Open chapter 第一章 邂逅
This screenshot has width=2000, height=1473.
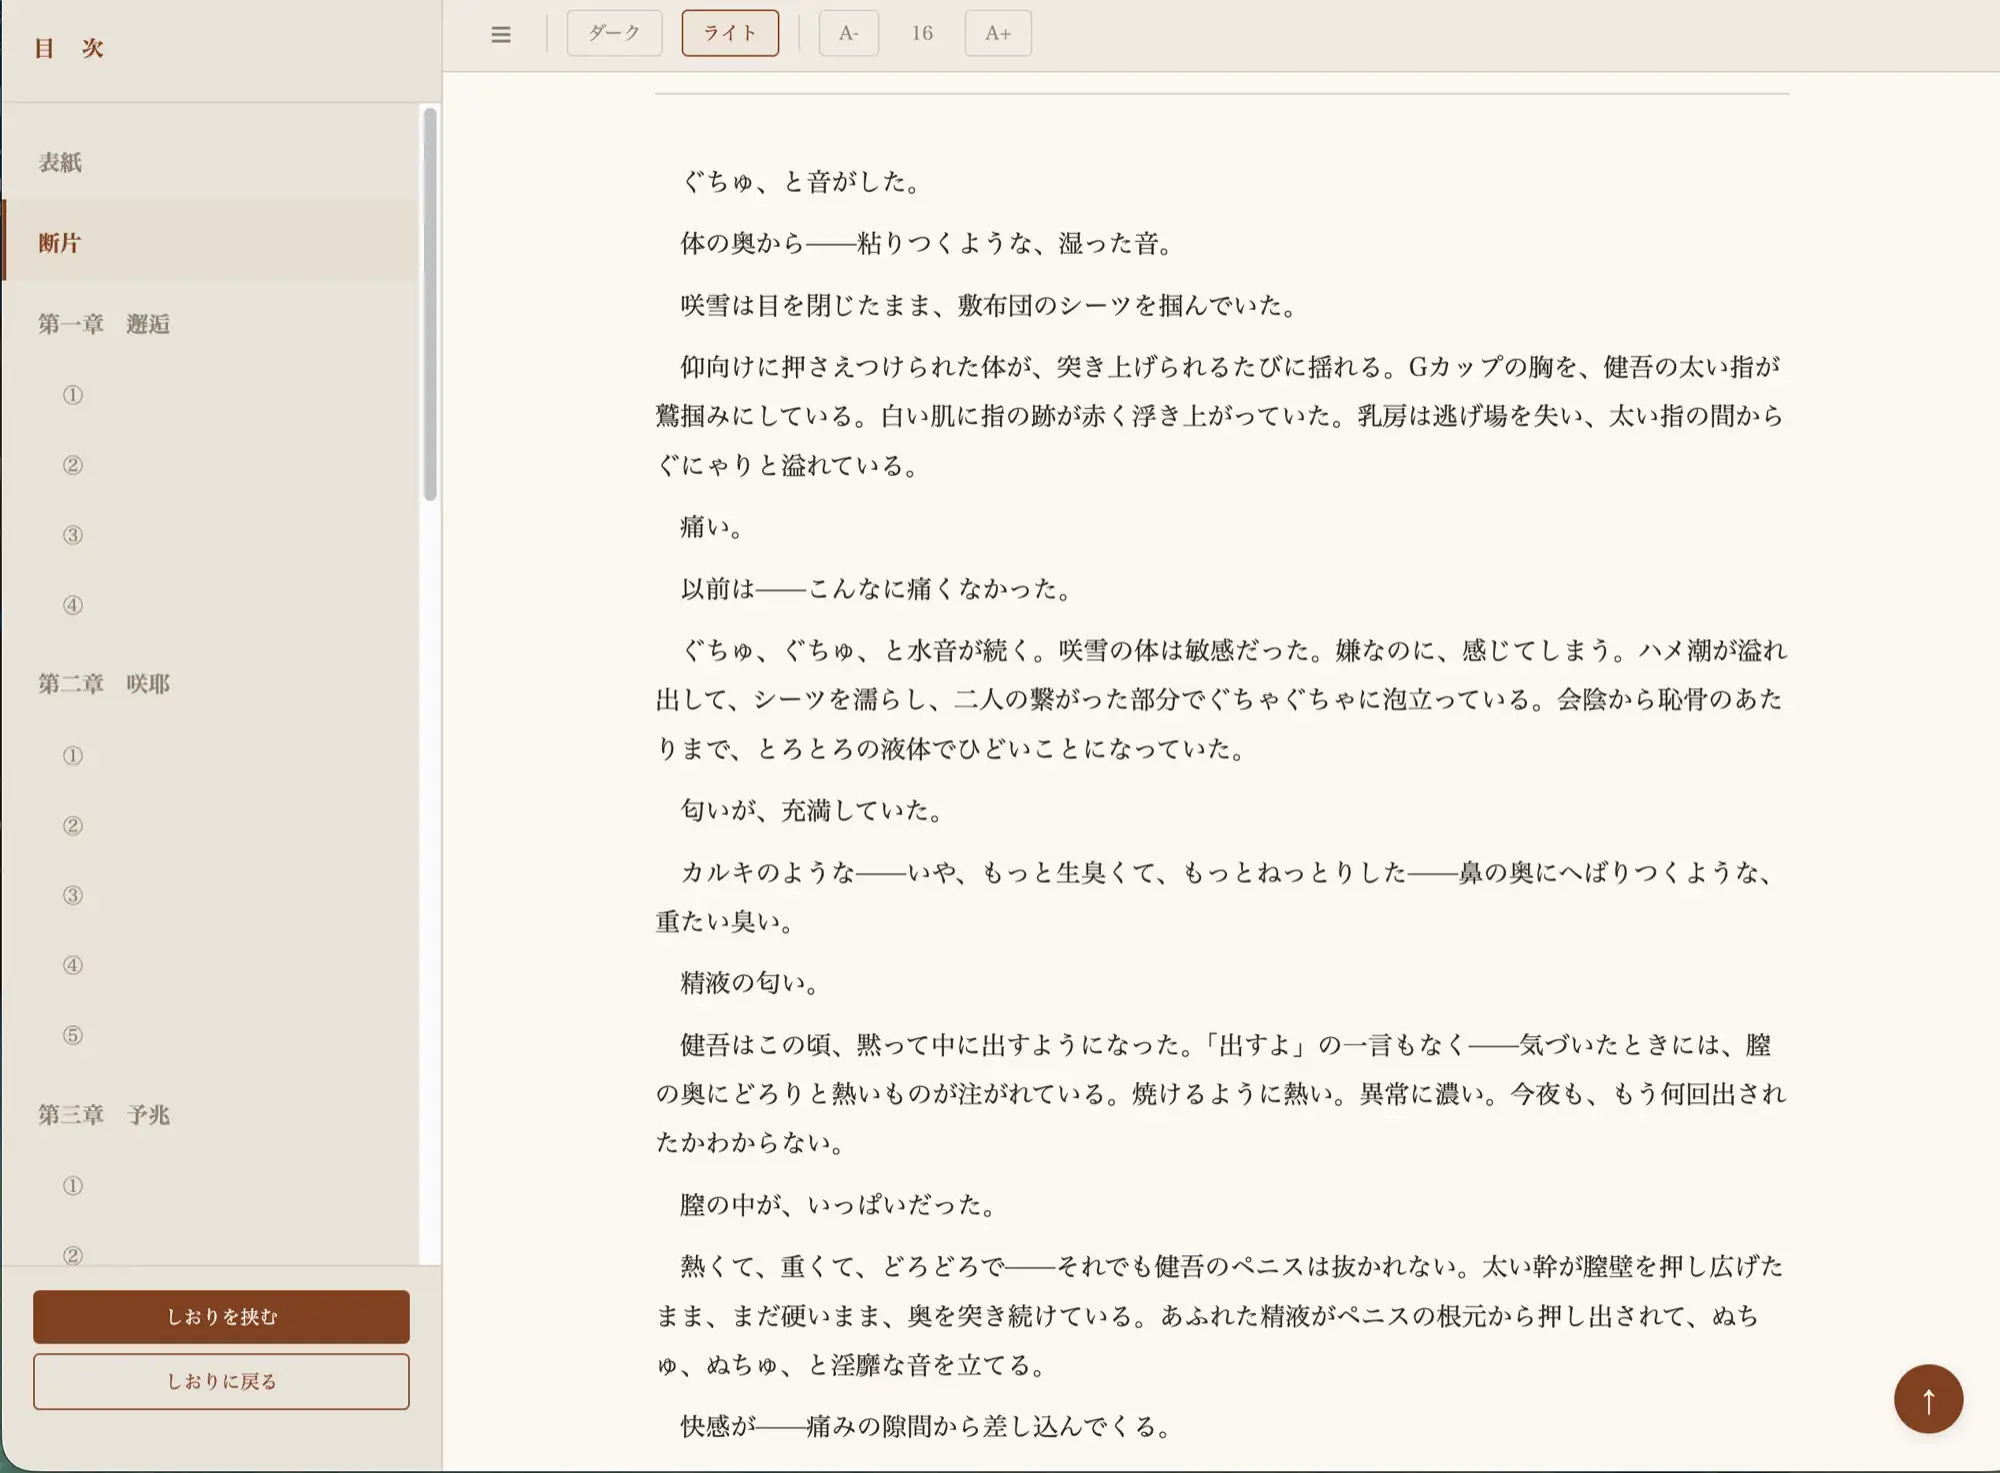(x=104, y=323)
